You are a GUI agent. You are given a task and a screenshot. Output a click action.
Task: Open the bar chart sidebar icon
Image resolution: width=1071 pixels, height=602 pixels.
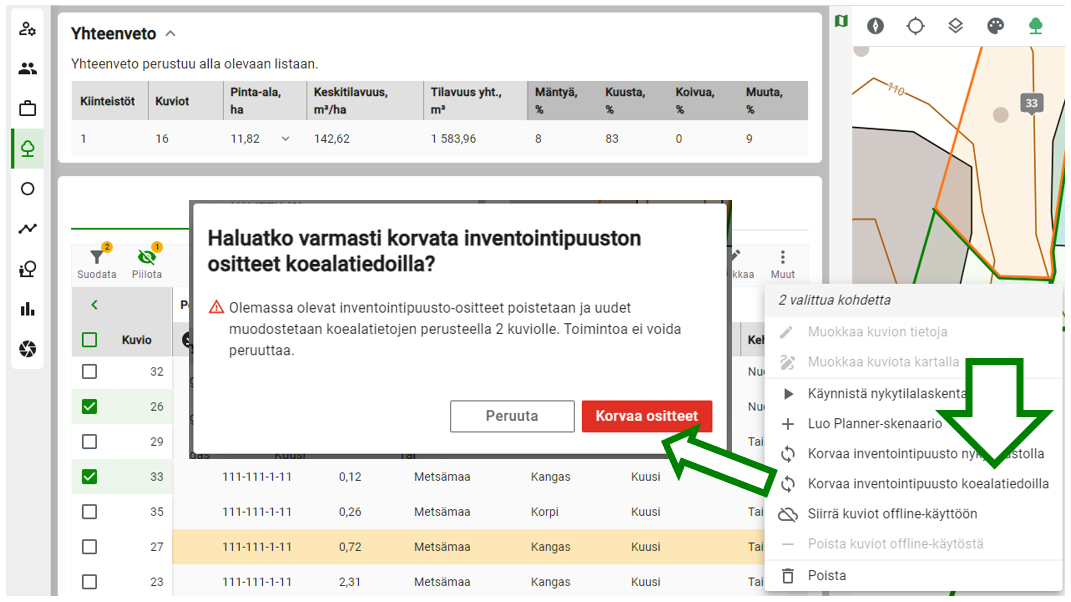click(27, 309)
